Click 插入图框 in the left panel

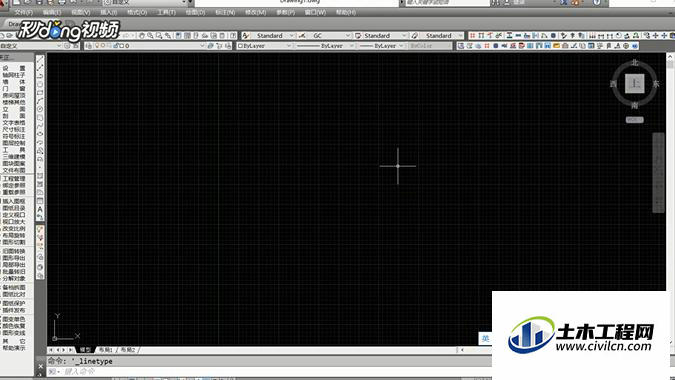[14, 201]
